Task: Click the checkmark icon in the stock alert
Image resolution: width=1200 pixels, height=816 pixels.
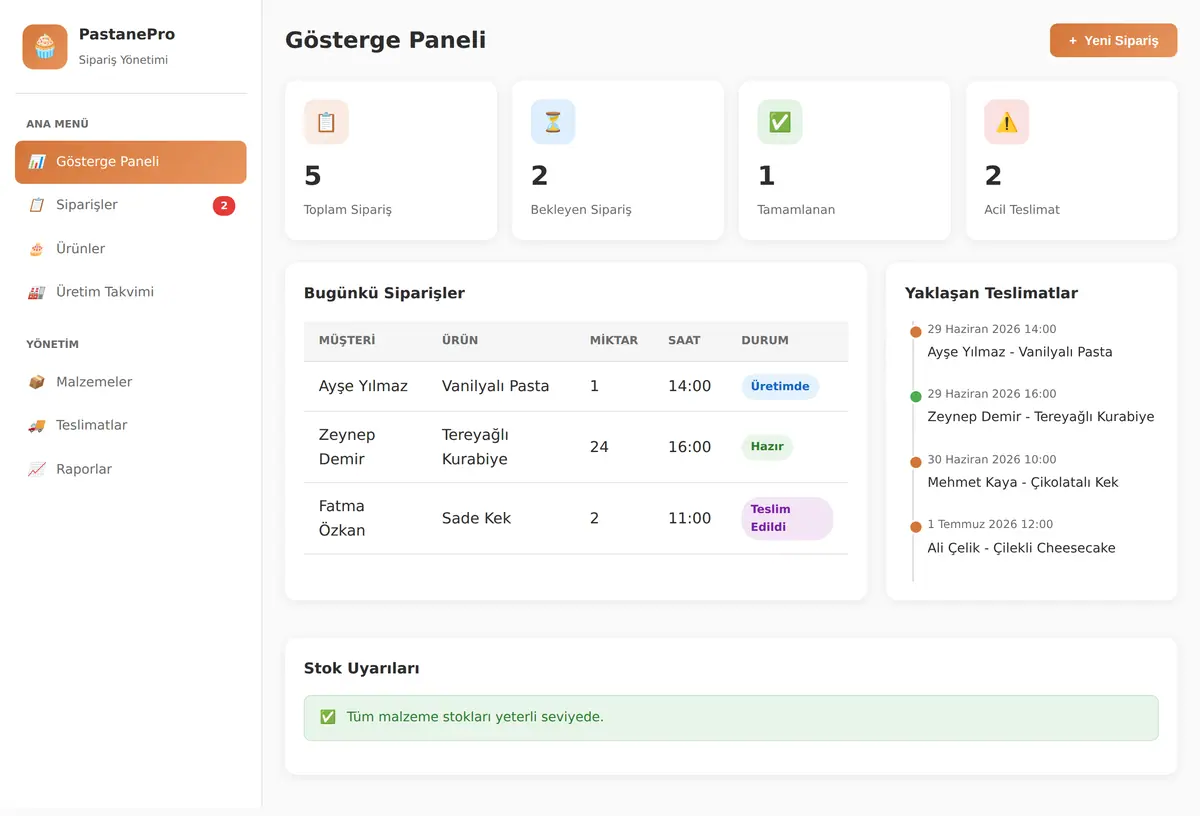Action: [328, 717]
